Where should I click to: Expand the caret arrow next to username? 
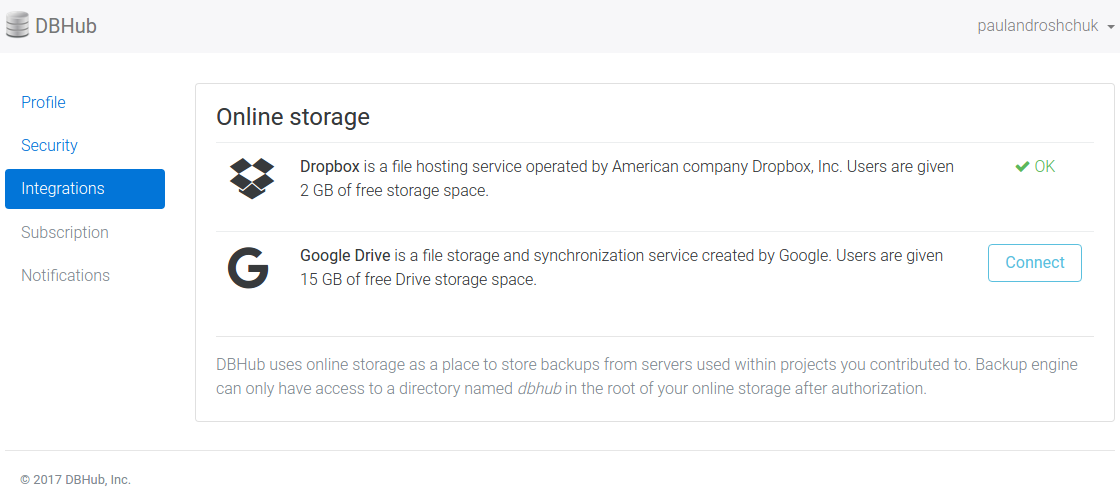[x=1111, y=27]
